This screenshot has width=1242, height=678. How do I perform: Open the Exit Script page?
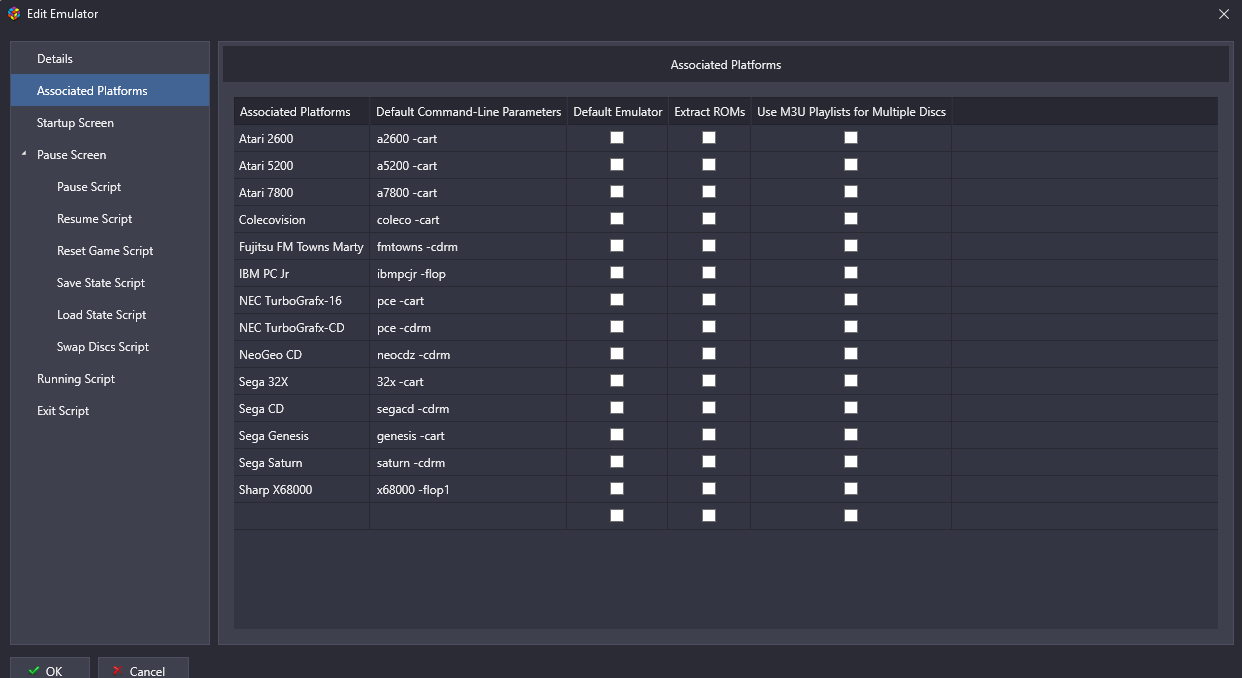pyautogui.click(x=110, y=411)
